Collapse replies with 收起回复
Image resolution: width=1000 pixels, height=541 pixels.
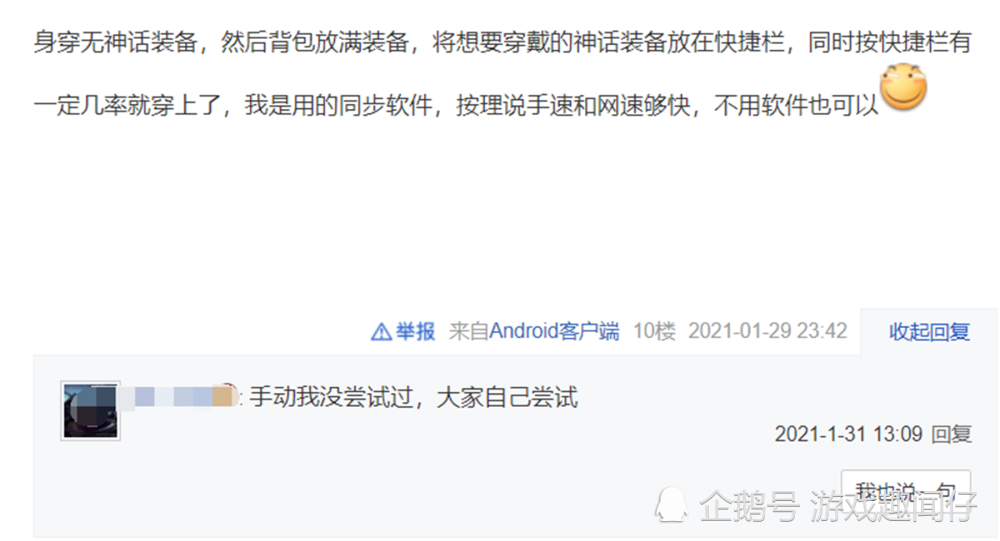[x=929, y=332]
